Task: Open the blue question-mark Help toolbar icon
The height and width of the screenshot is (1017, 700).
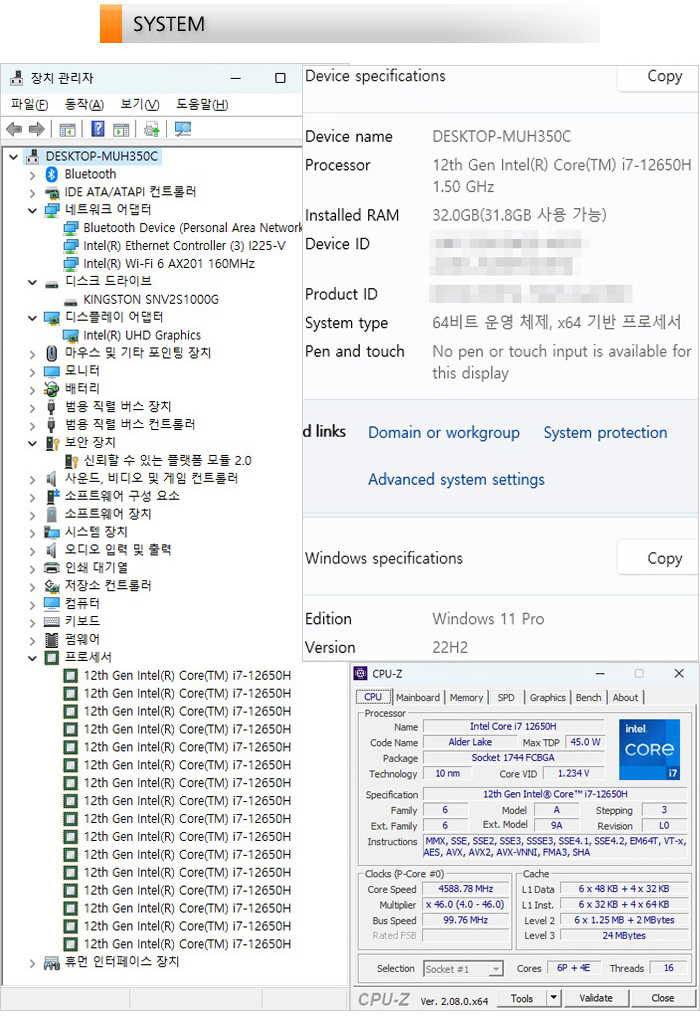Action: coord(98,129)
